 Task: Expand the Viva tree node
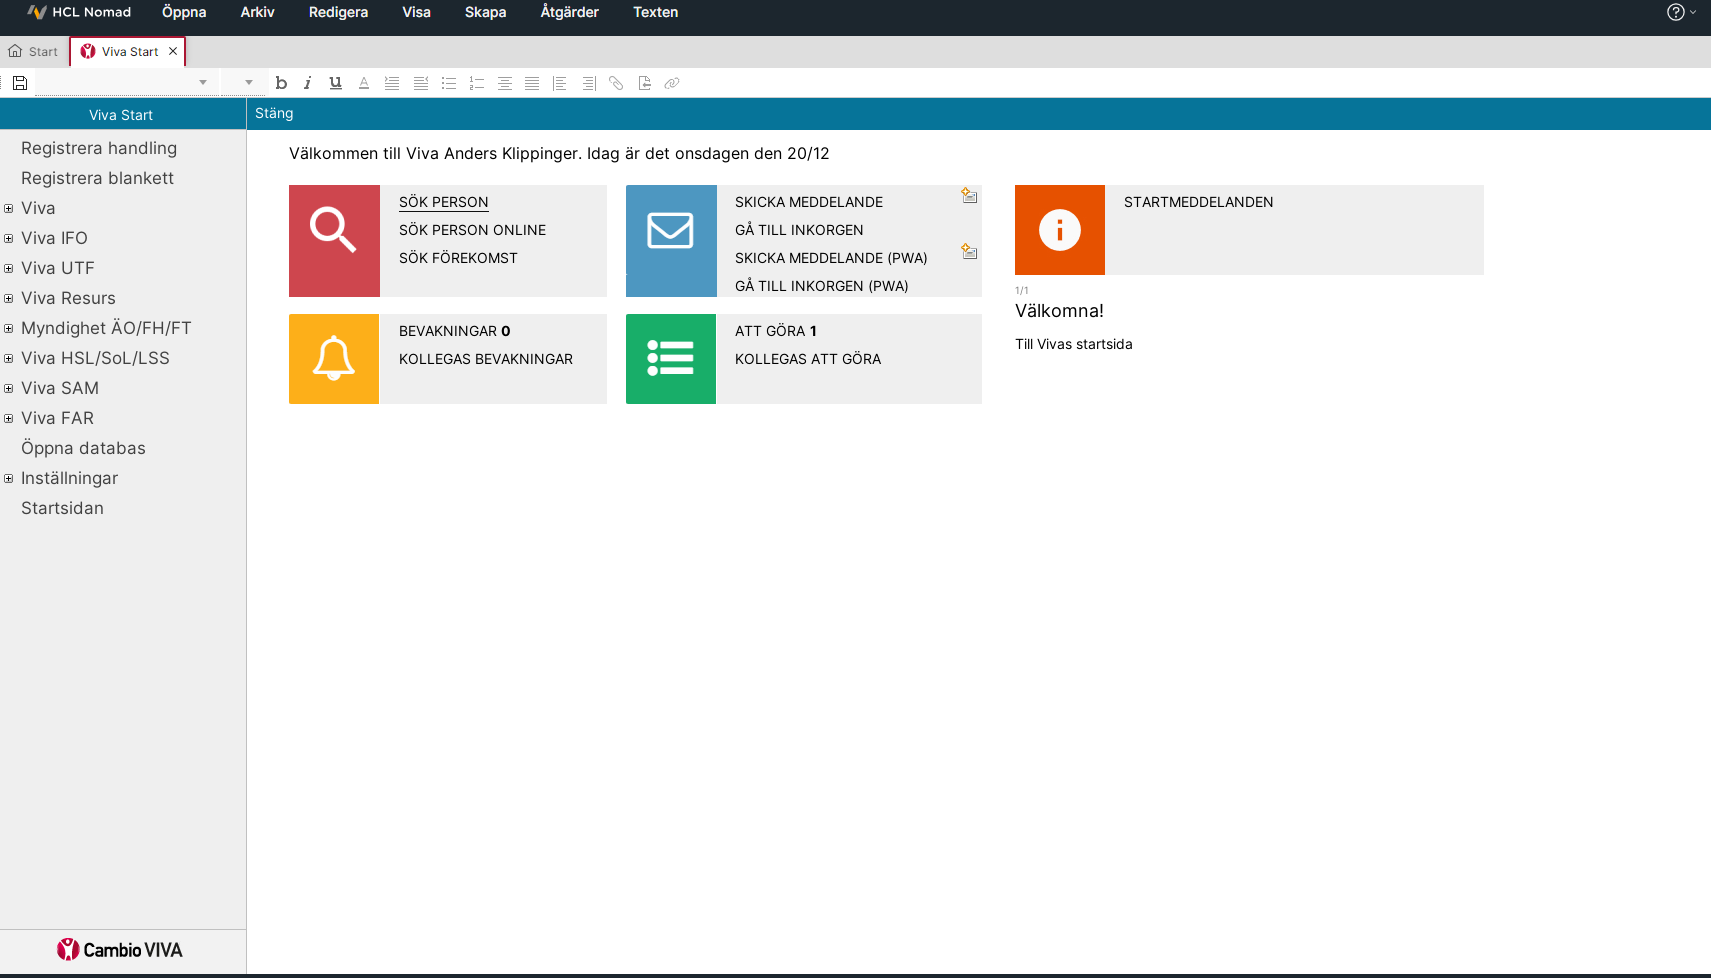tap(9, 208)
